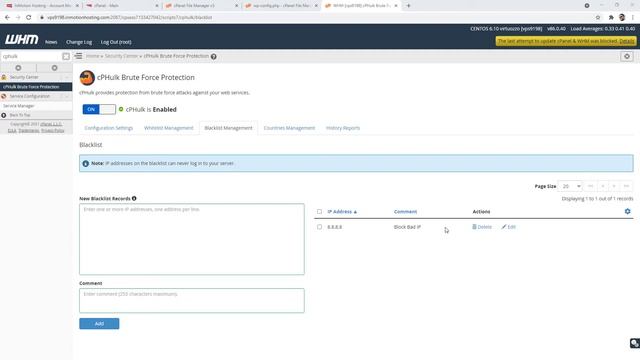Switch to the History Reports tab
This screenshot has height=360, width=640.
point(343,128)
